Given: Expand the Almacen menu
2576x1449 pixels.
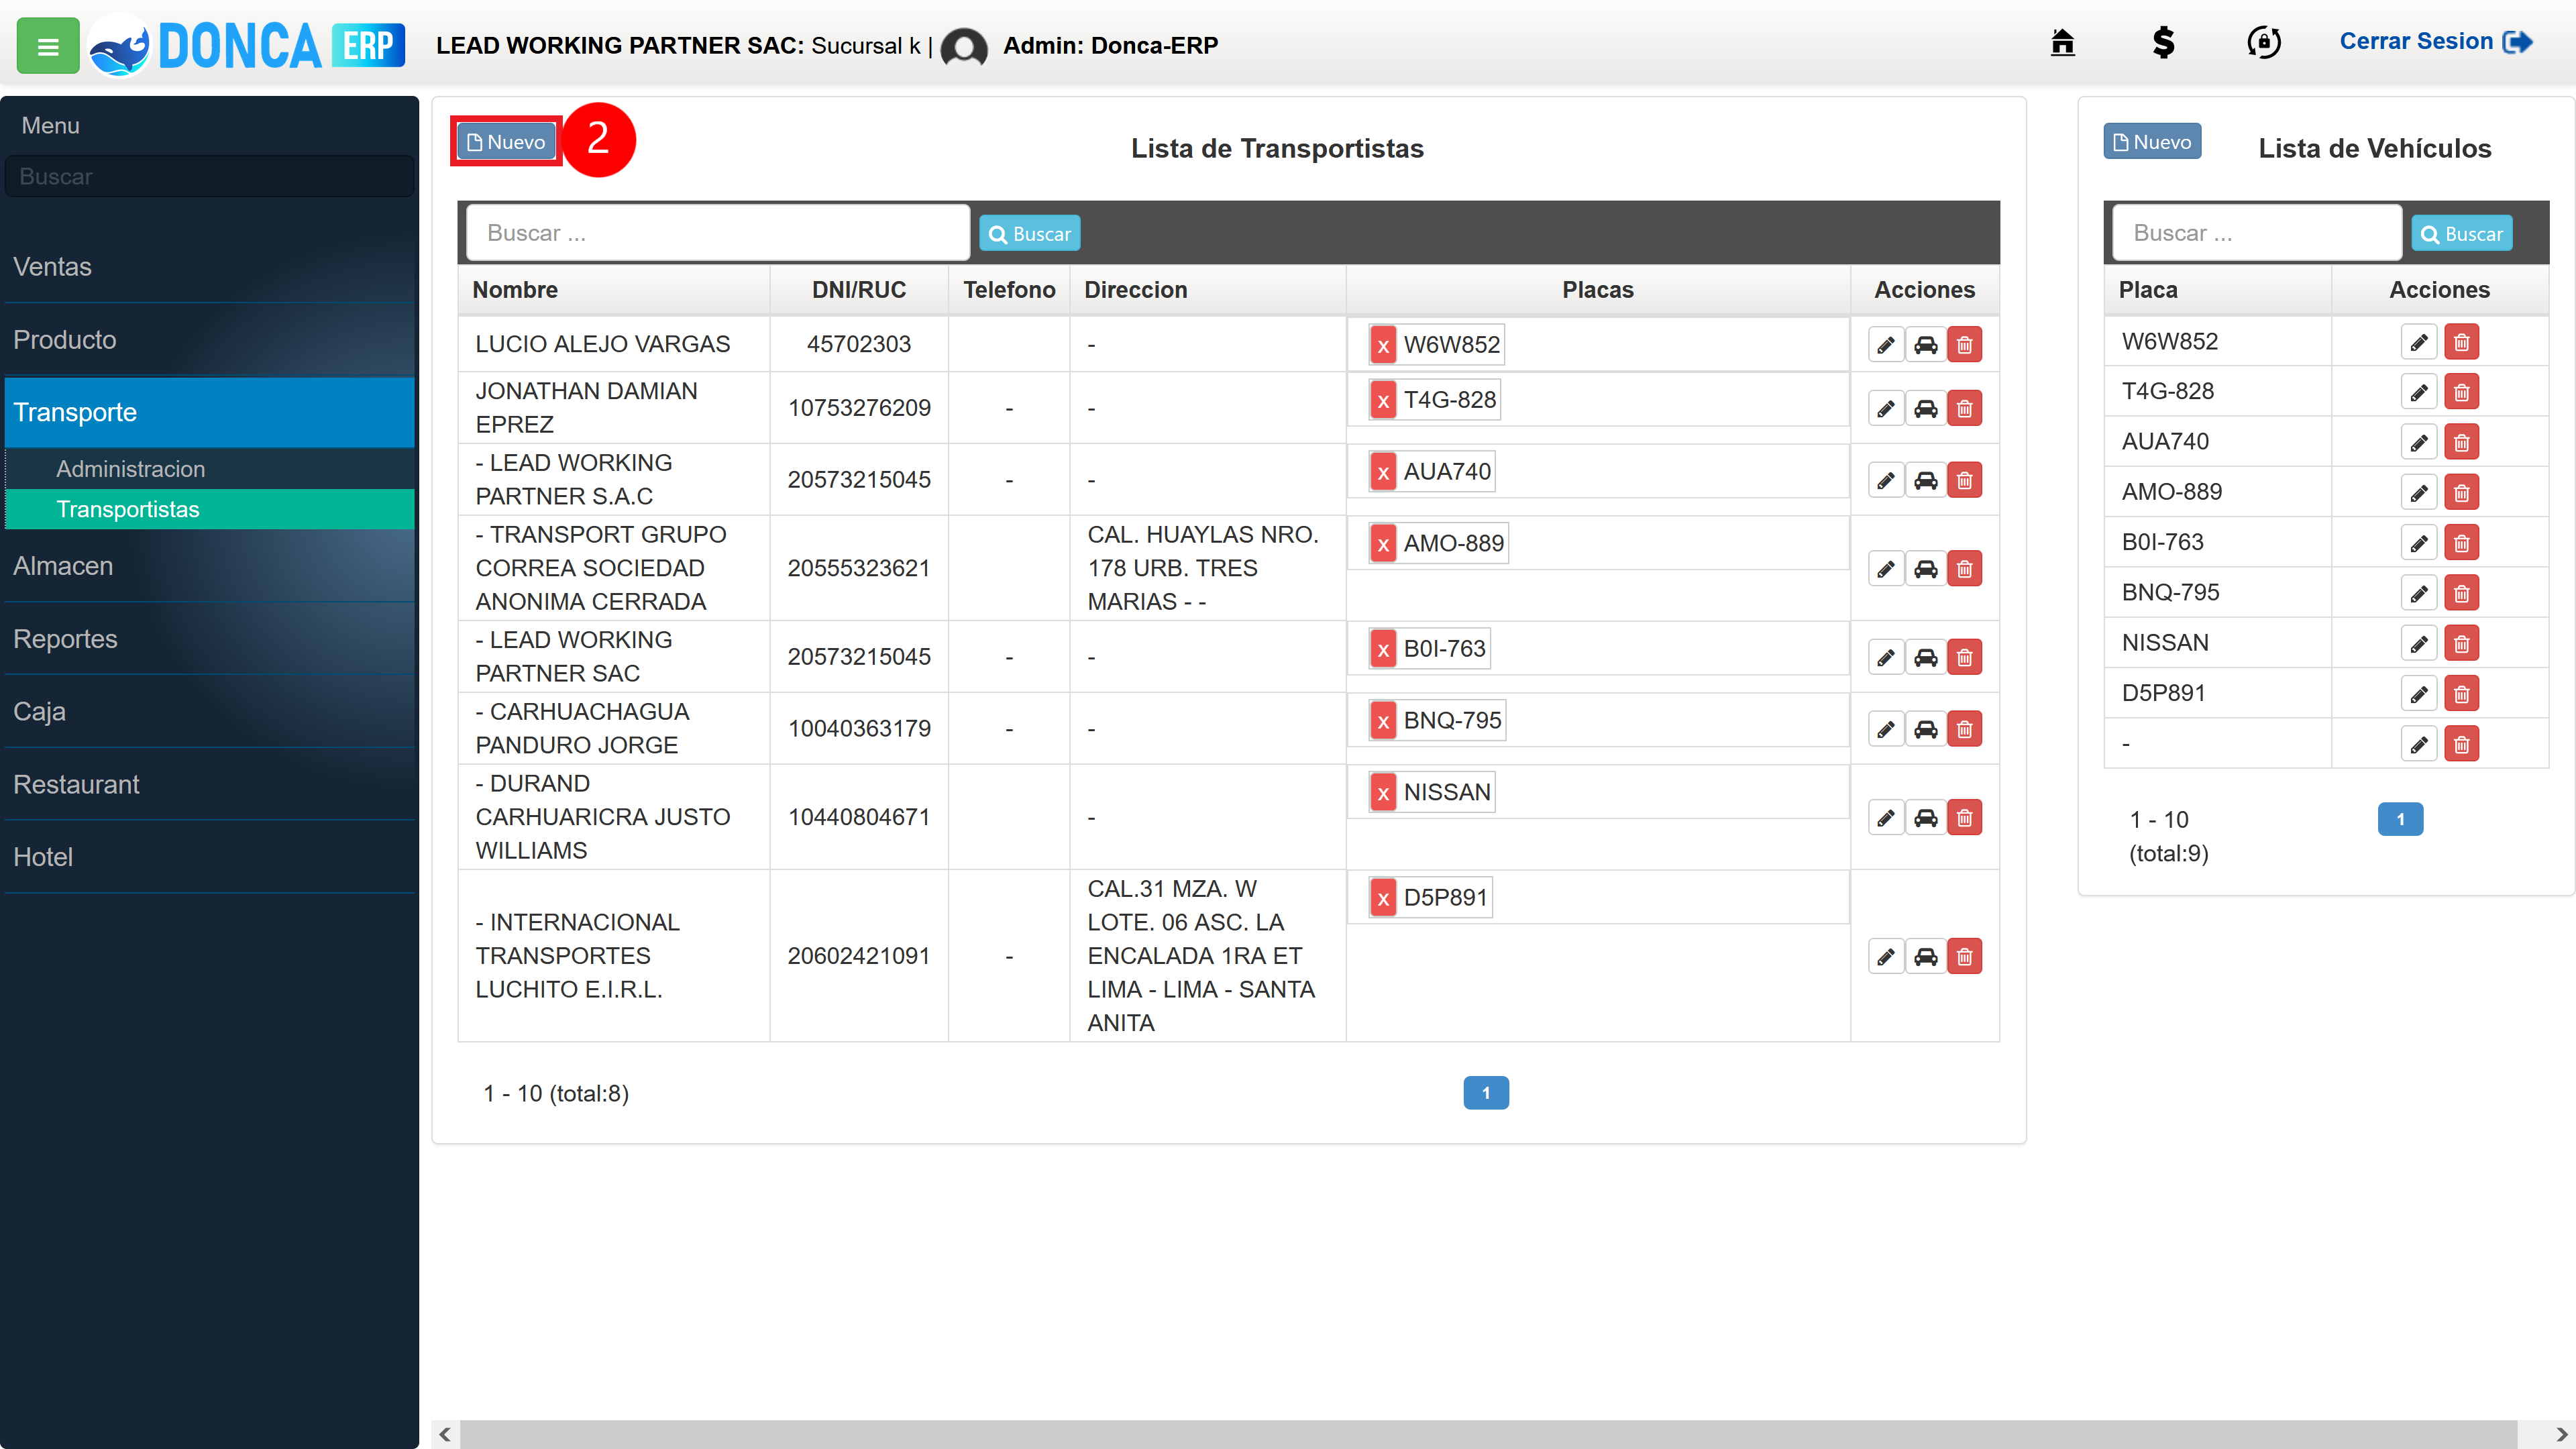Looking at the screenshot, I should coord(210,566).
